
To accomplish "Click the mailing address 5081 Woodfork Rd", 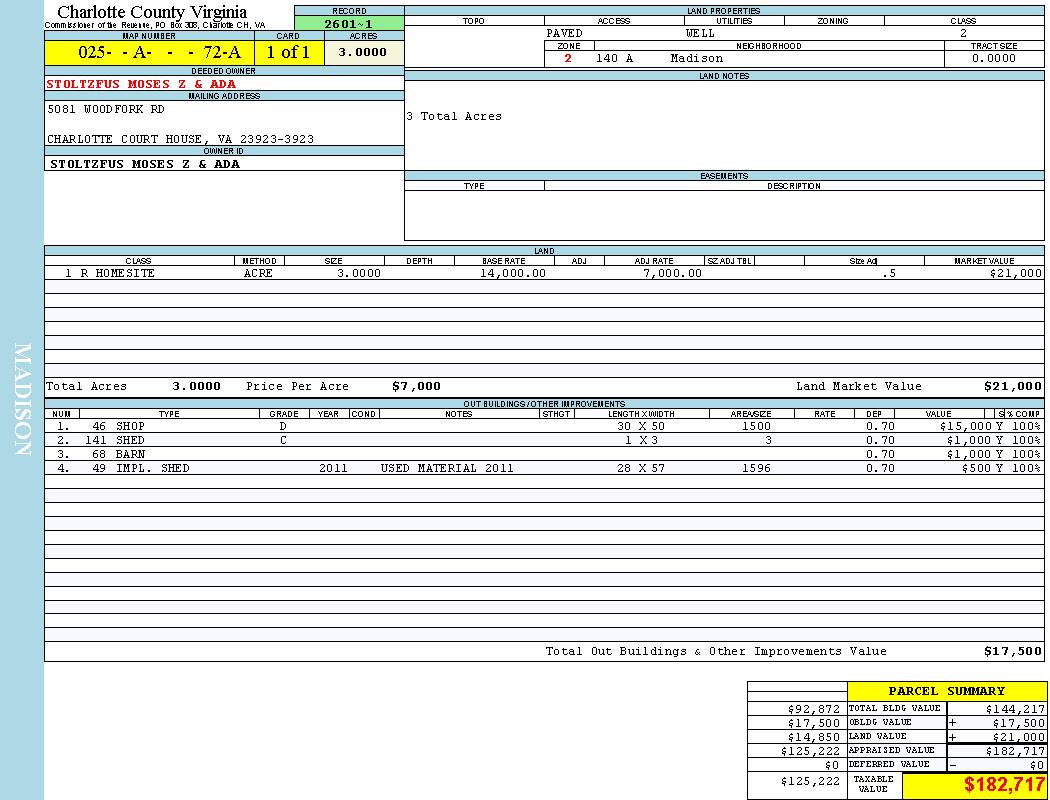I will pyautogui.click(x=106, y=110).
